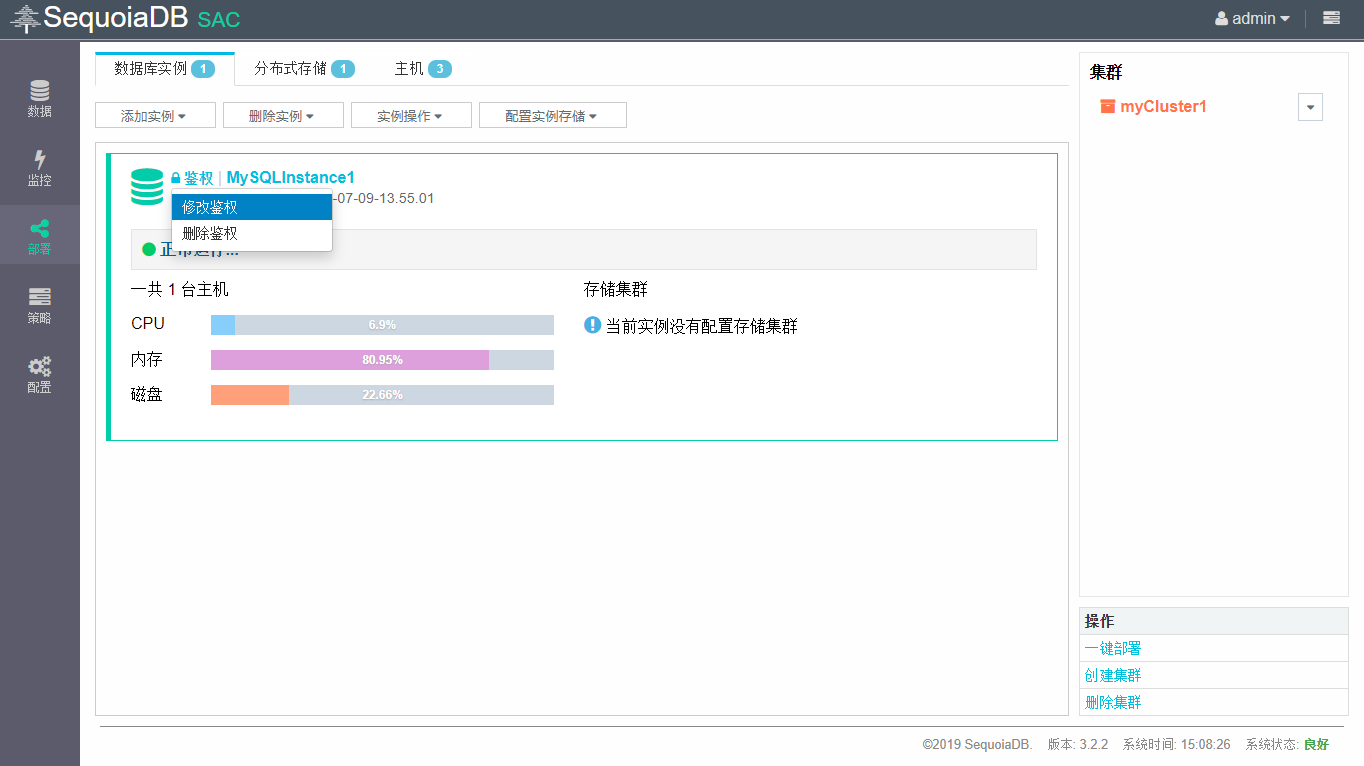Click the memory usage progress bar
Viewport: 1364px width, 766px height.
click(x=382, y=360)
